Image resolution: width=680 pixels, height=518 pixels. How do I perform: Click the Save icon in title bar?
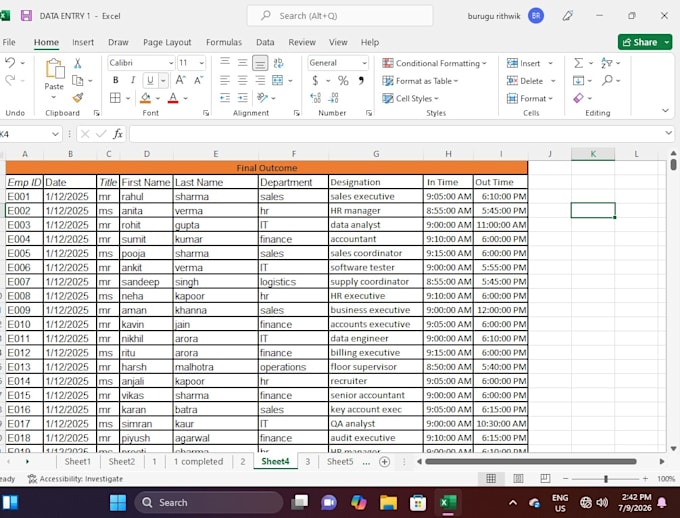(x=26, y=16)
